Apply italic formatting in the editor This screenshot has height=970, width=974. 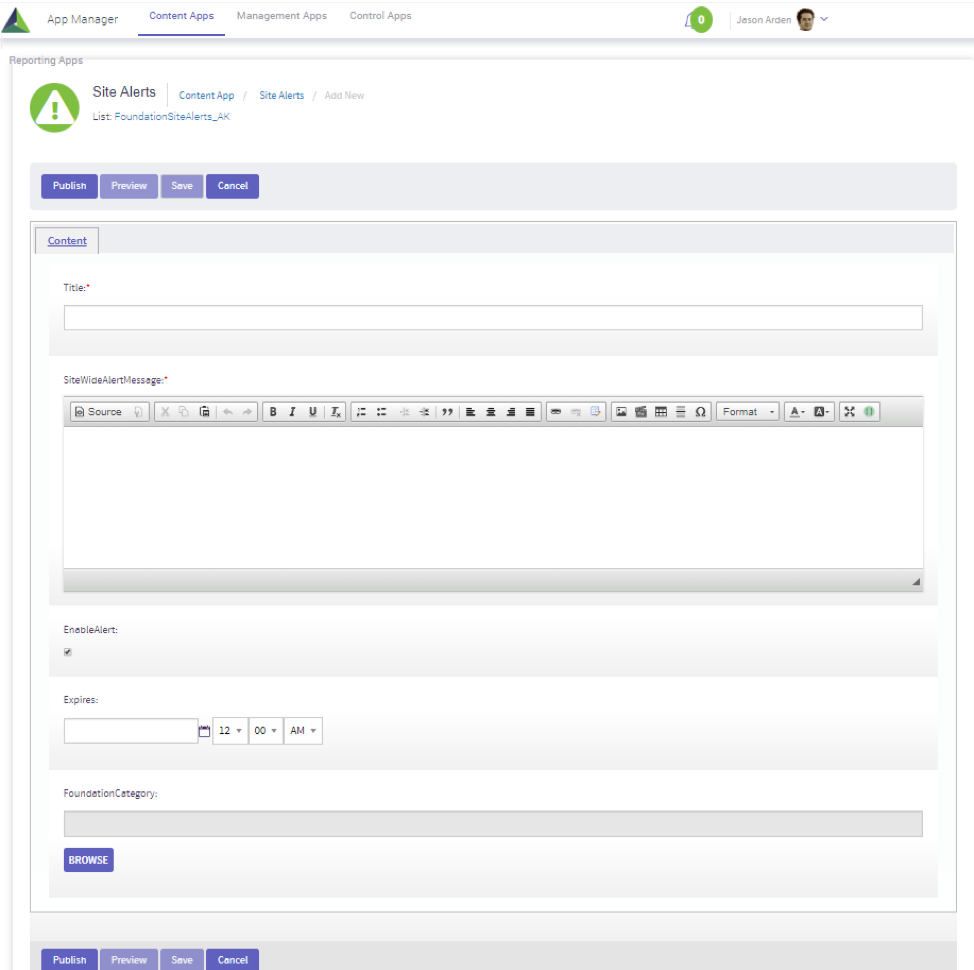click(292, 412)
